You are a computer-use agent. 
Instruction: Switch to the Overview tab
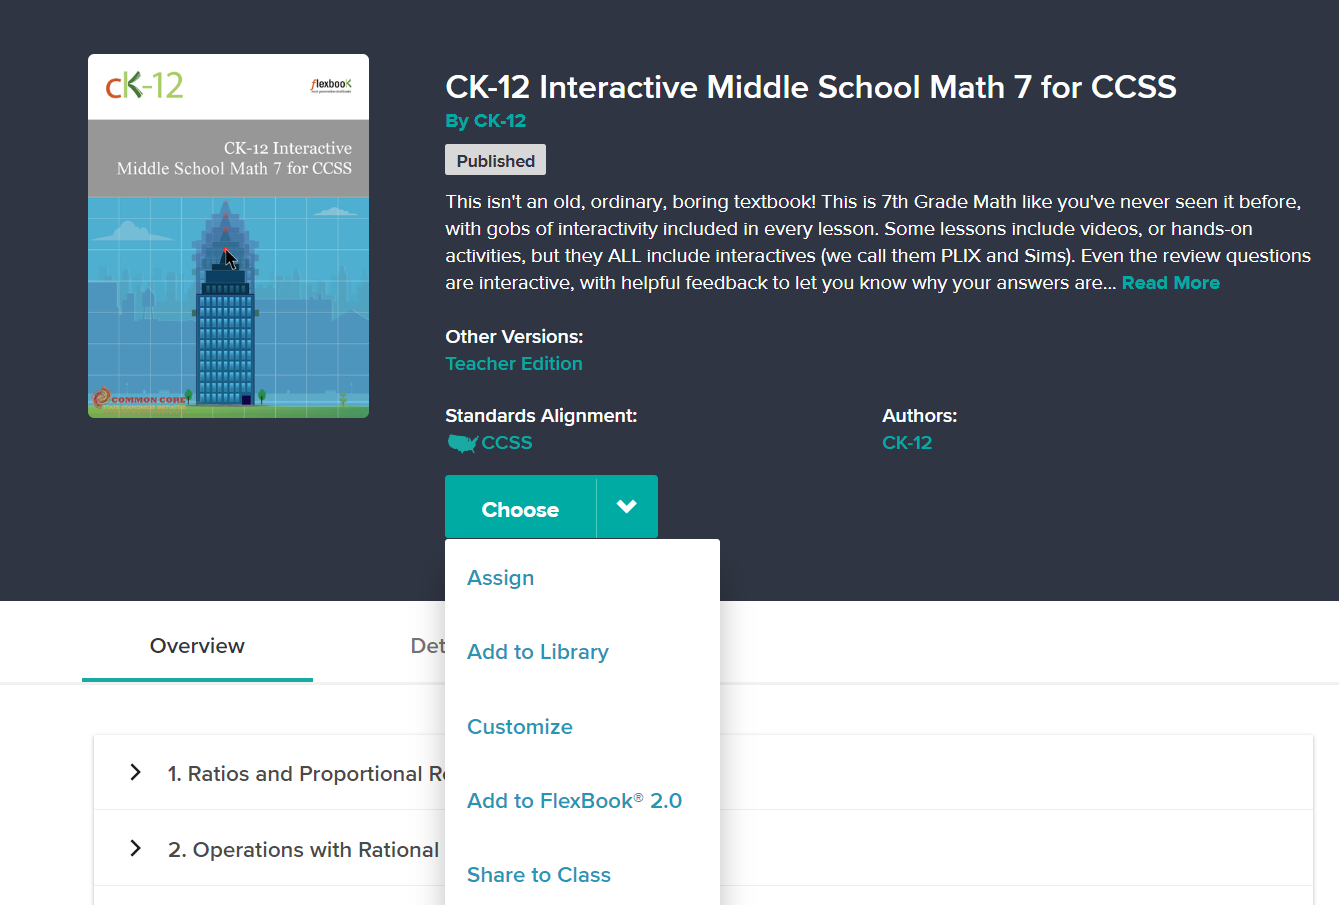196,646
